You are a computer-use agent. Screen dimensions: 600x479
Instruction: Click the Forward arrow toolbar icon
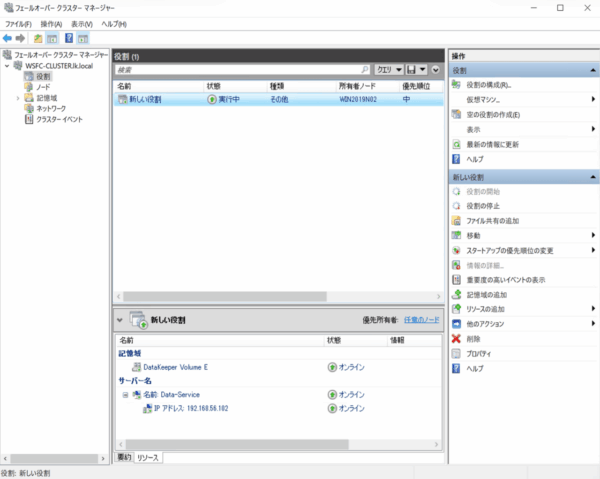[x=20, y=38]
